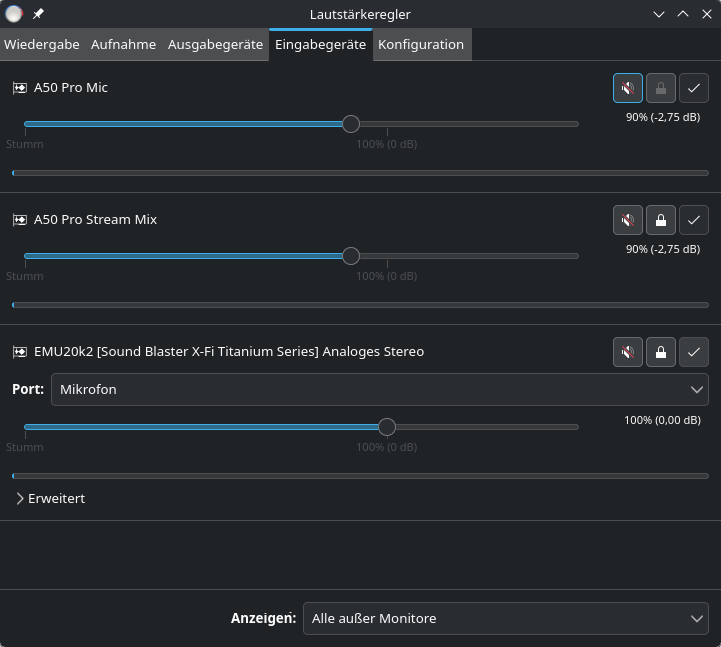Screen dimensions: 721x647
Task: Click A50 Pro Mic volume slider handle
Action: coord(351,124)
